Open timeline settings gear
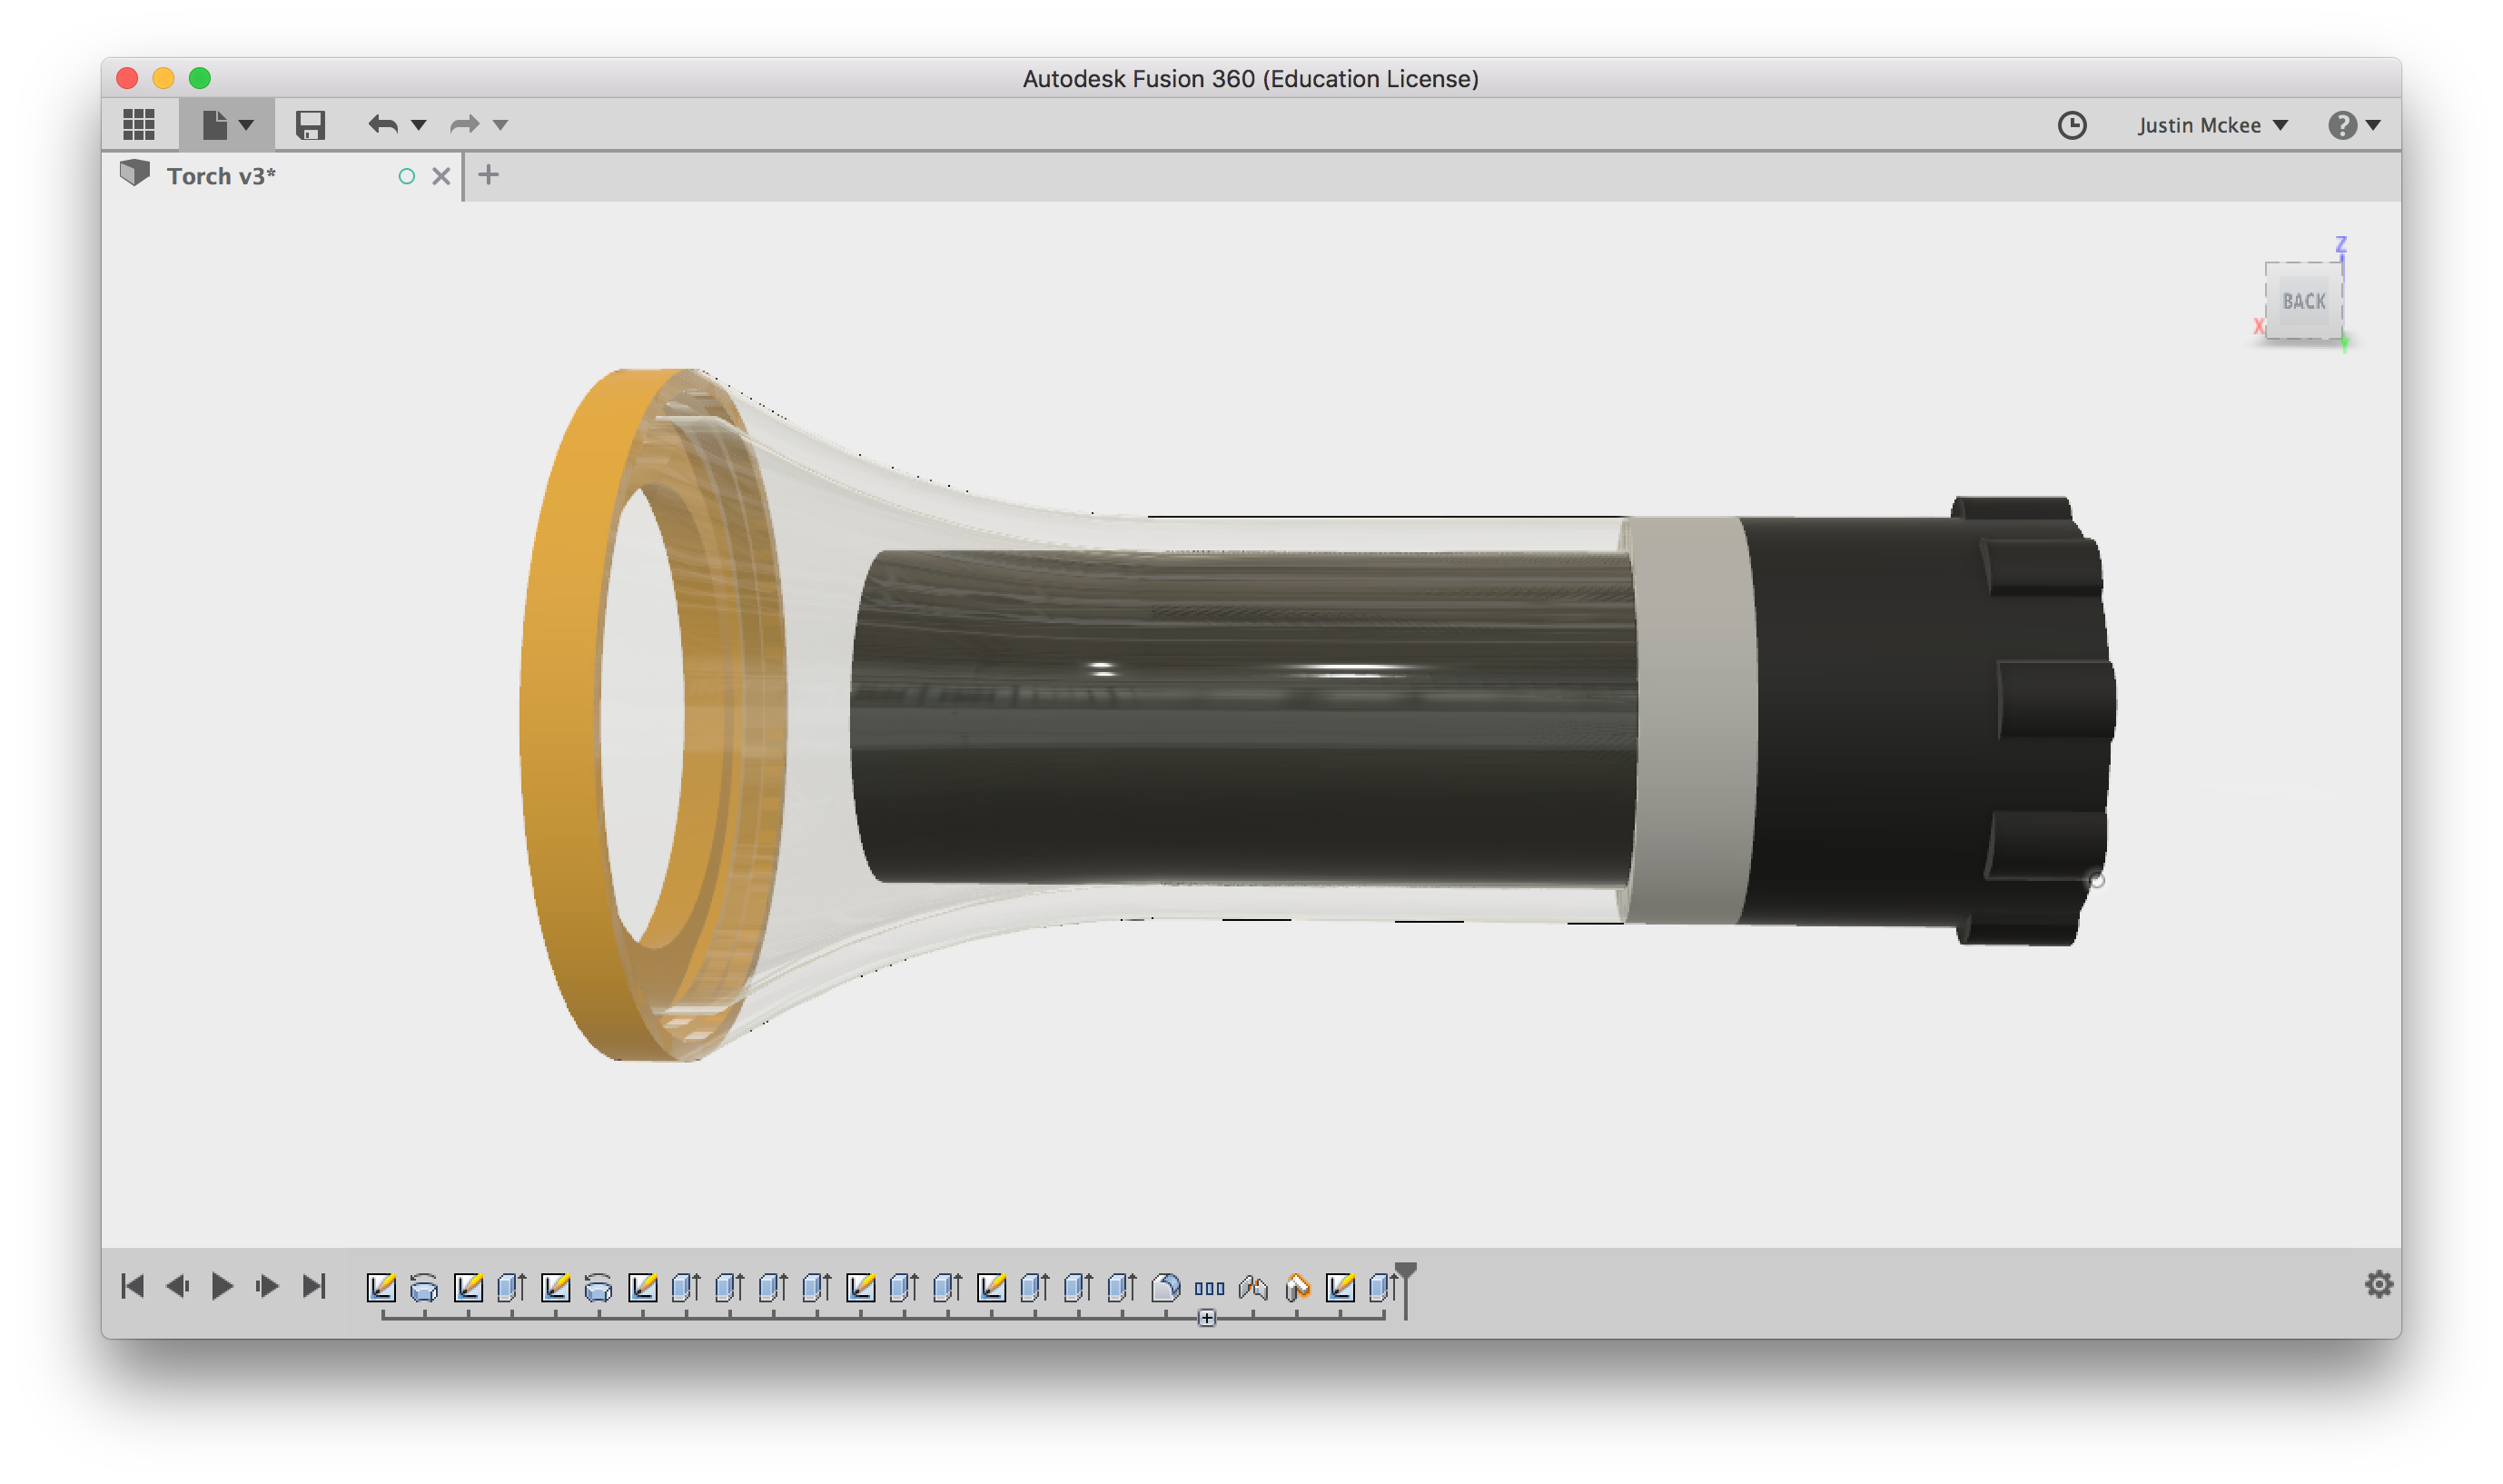This screenshot has width=2503, height=1484. [2378, 1284]
